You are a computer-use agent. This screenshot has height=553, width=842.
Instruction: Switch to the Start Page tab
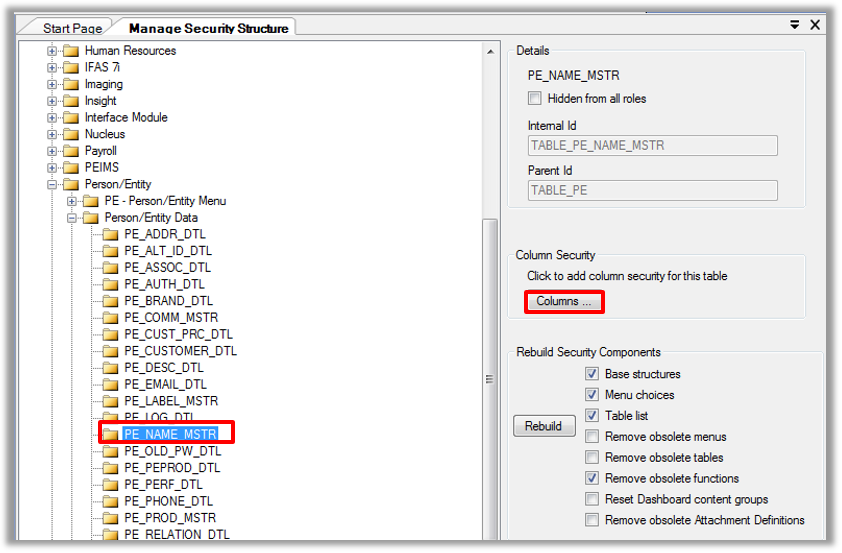point(72,28)
